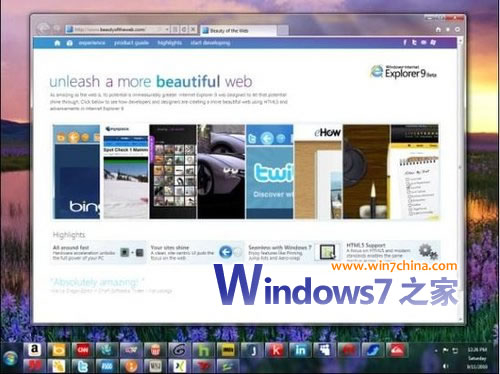
Task: Launch the IMDb pinned site in taskbar
Action: pos(228,350)
